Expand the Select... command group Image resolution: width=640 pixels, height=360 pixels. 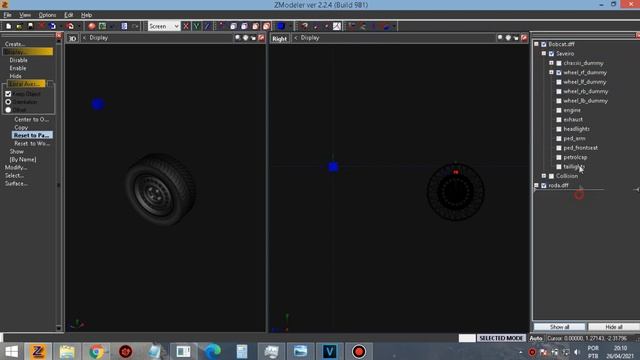pos(14,176)
